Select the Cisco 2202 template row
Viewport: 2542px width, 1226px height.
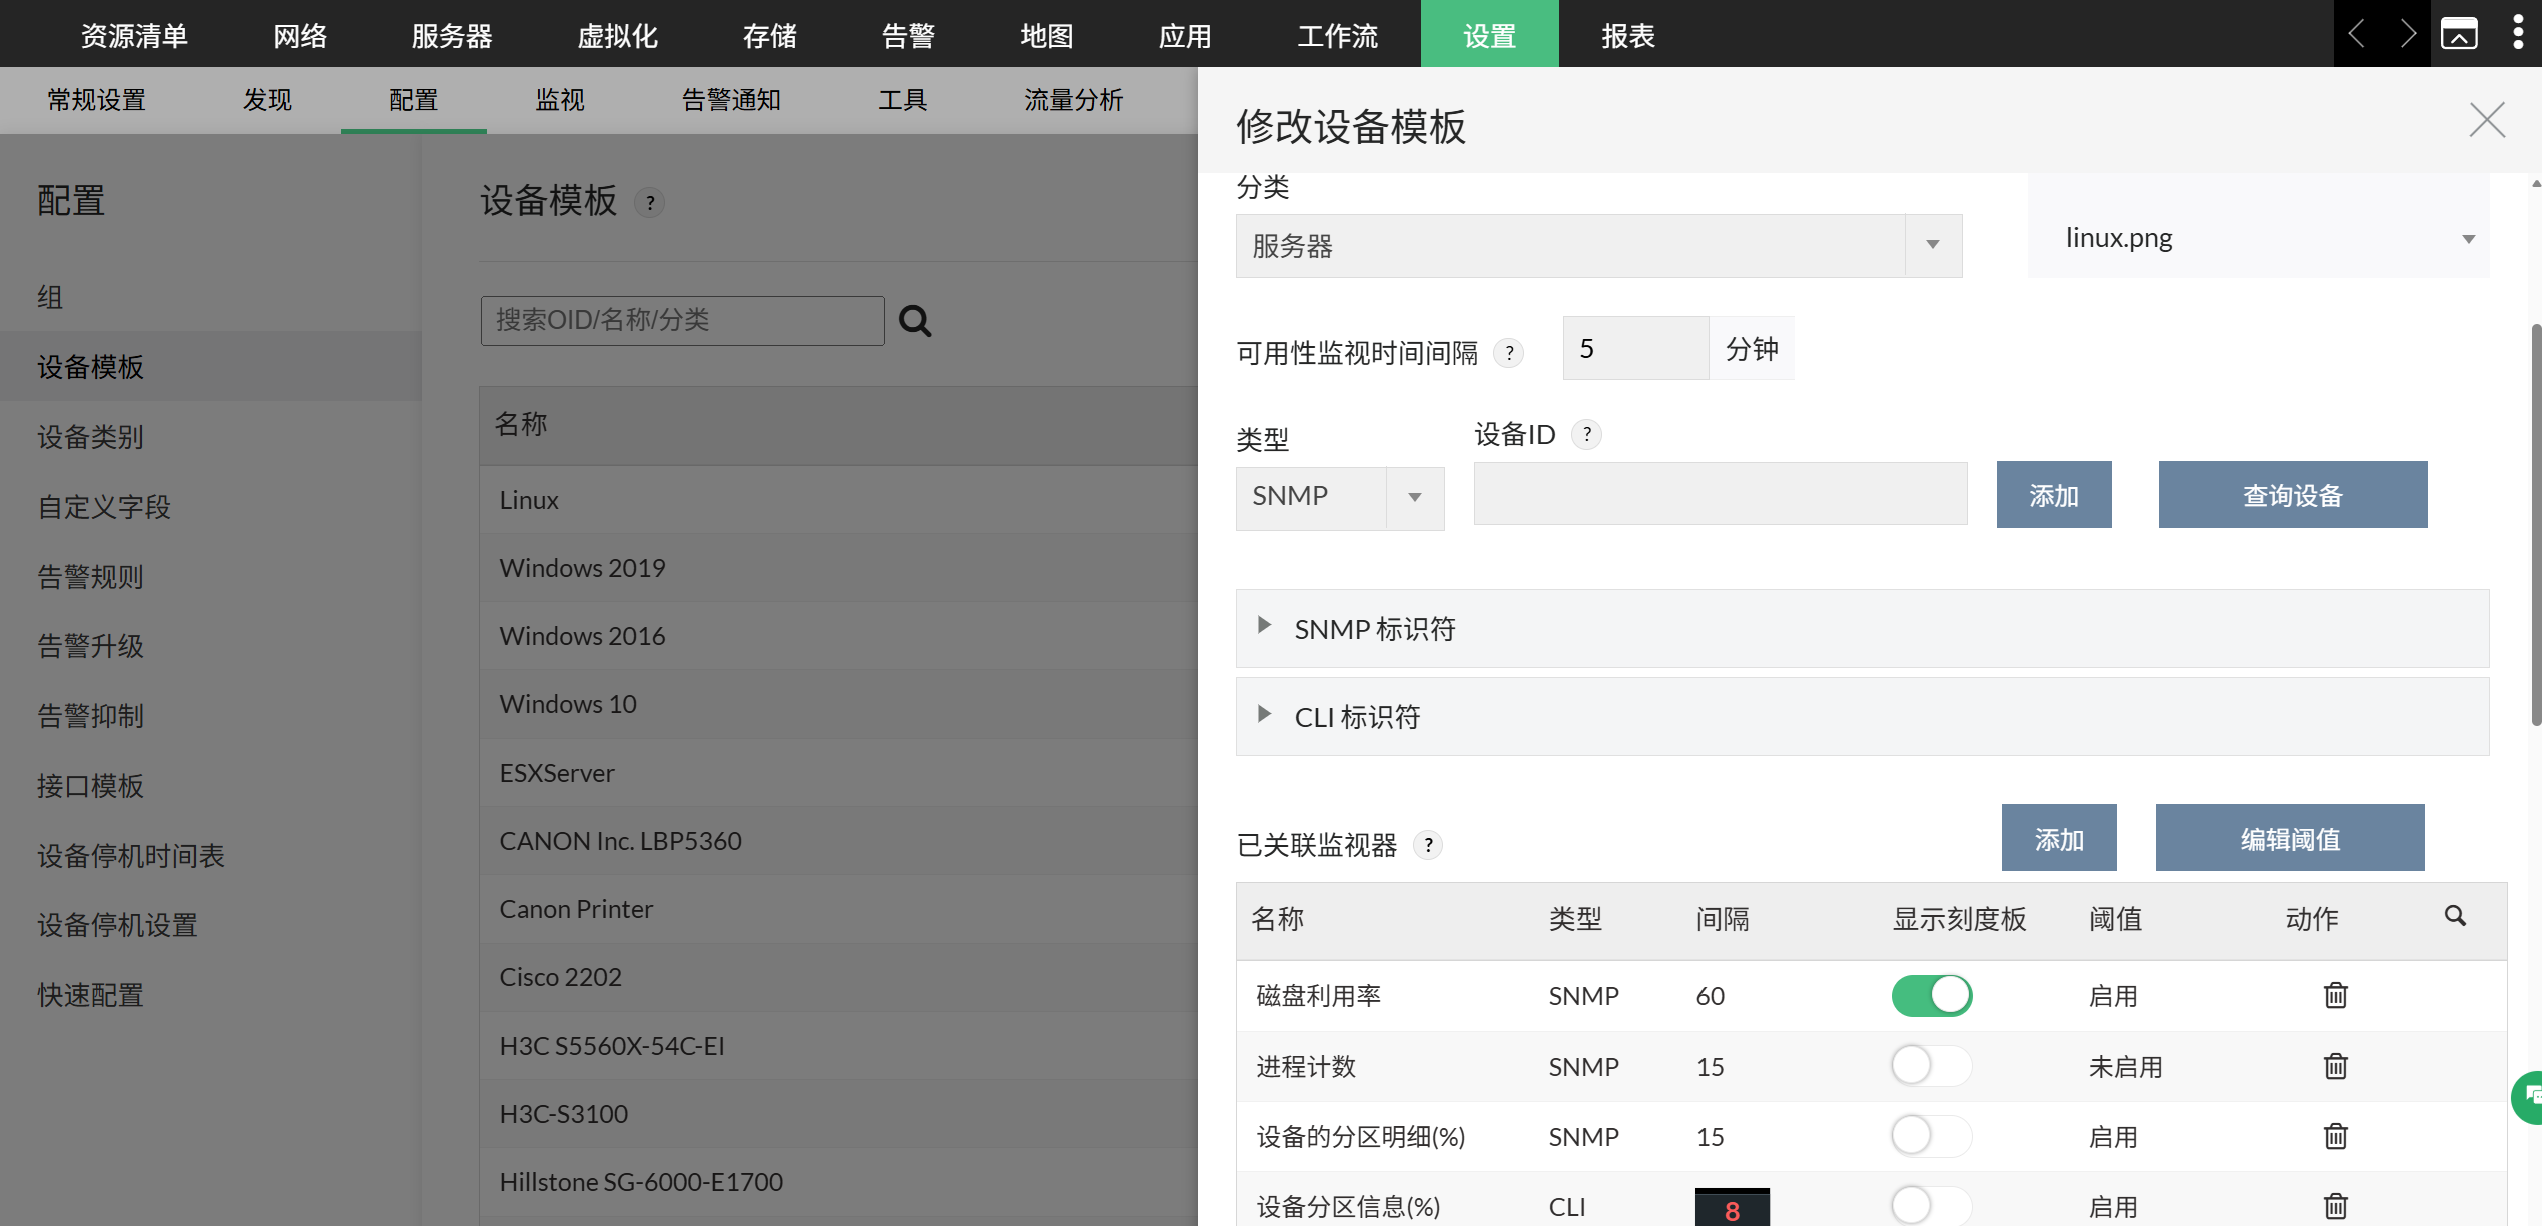[838, 977]
